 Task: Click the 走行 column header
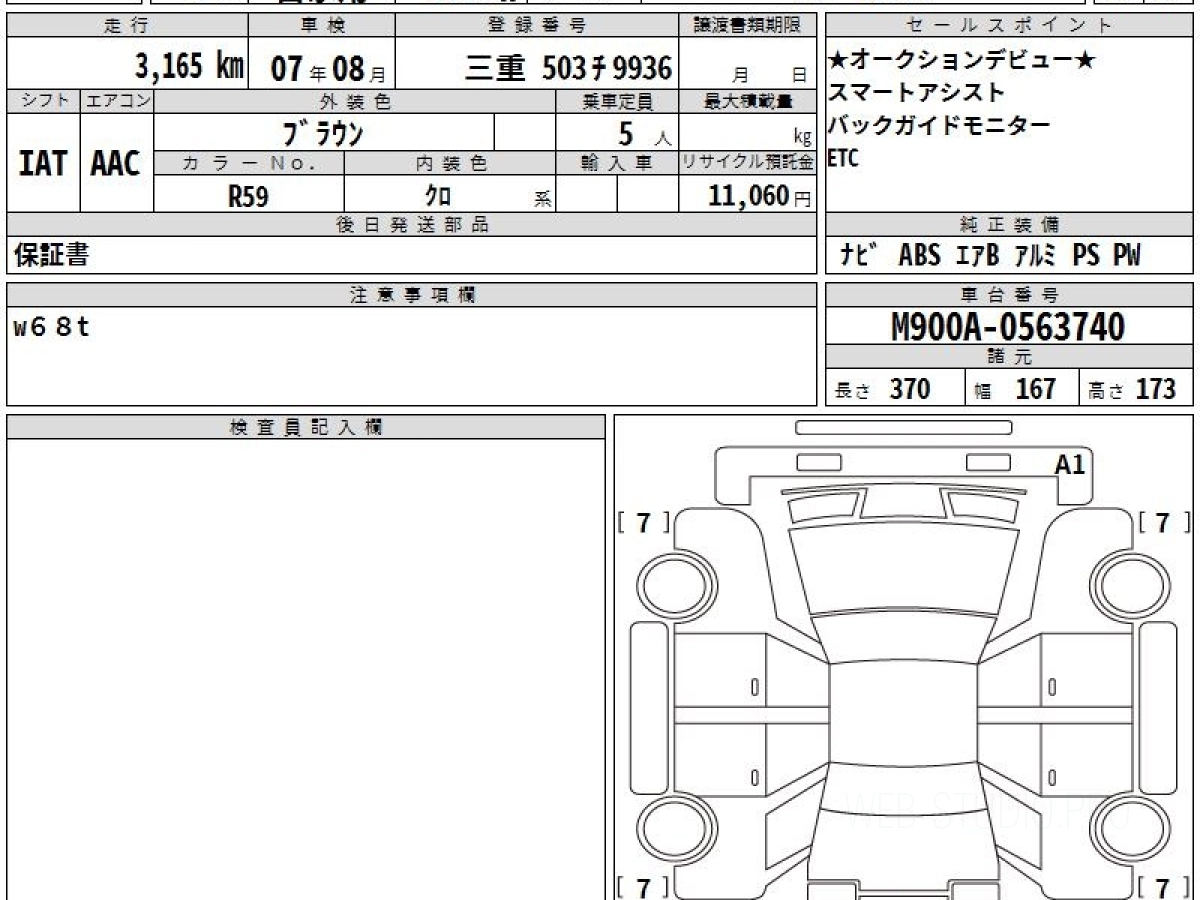tap(126, 26)
